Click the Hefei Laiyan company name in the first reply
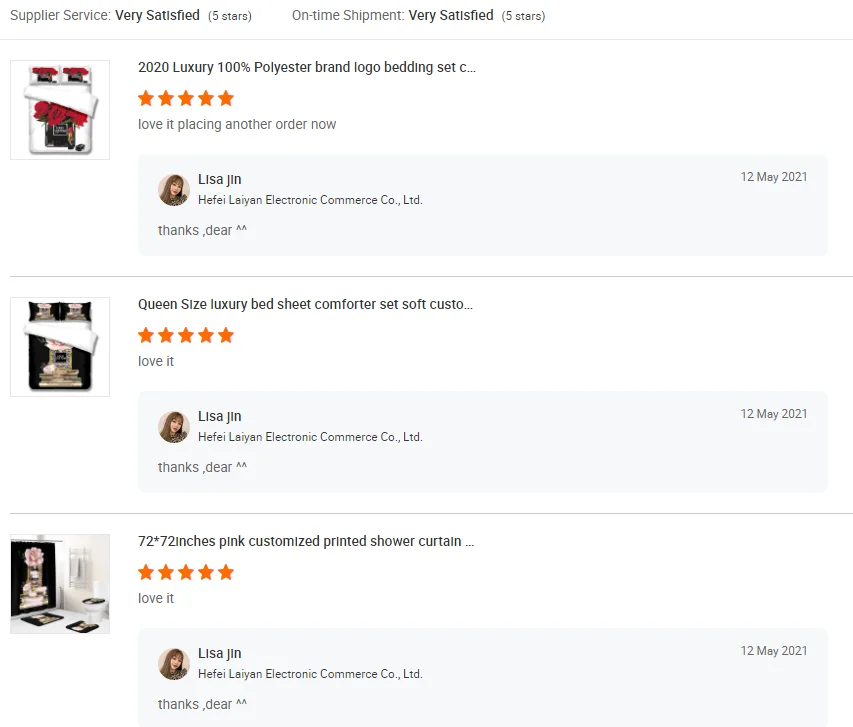This screenshot has width=853, height=727. (310, 200)
